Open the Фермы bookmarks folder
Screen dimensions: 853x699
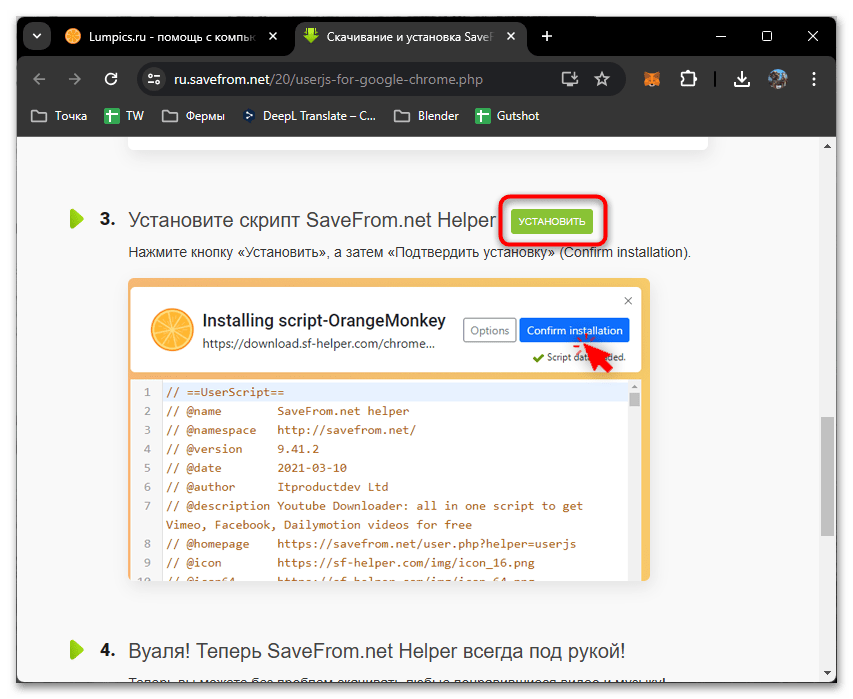[194, 116]
